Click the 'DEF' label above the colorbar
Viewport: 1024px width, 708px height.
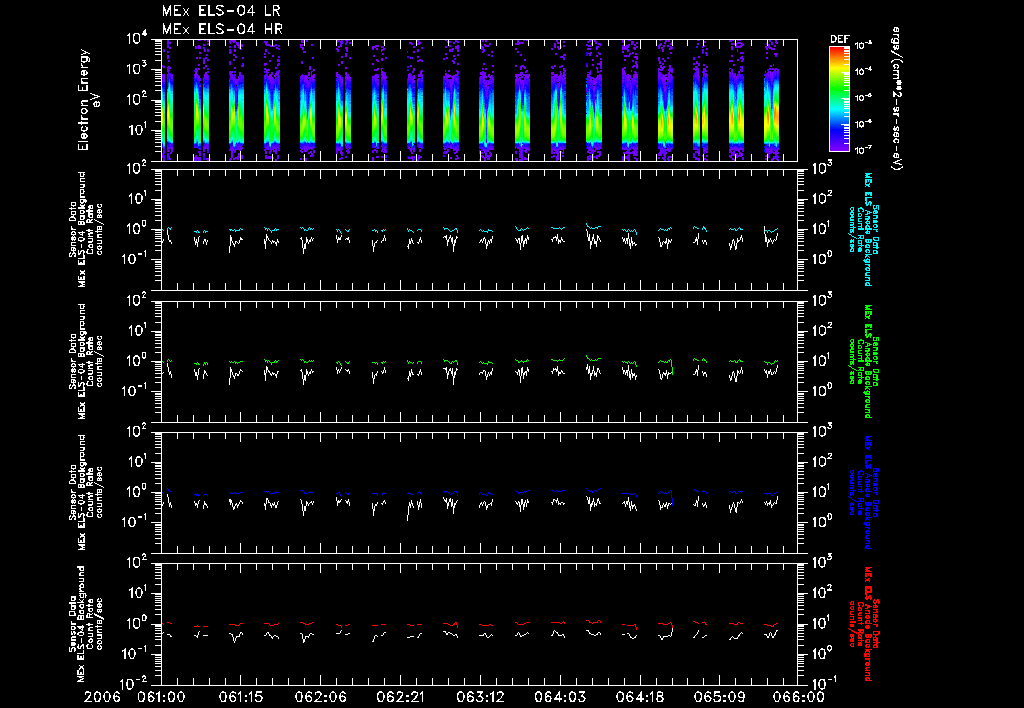coord(839,39)
